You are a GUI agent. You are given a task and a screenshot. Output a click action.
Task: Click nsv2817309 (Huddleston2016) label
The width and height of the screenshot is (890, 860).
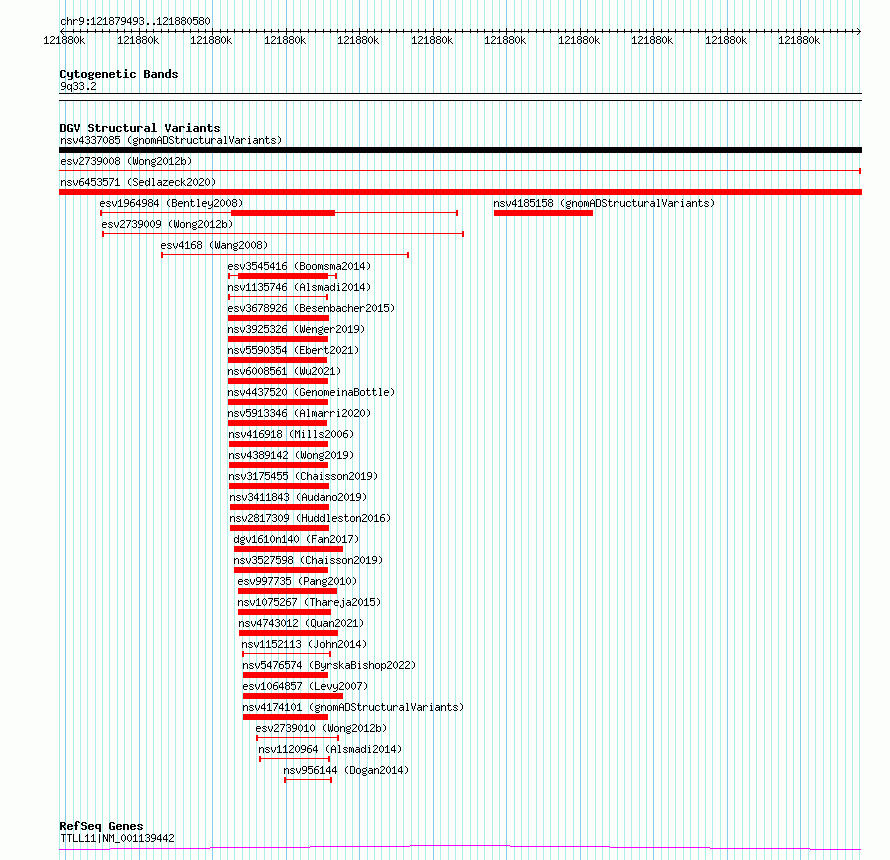(x=310, y=518)
